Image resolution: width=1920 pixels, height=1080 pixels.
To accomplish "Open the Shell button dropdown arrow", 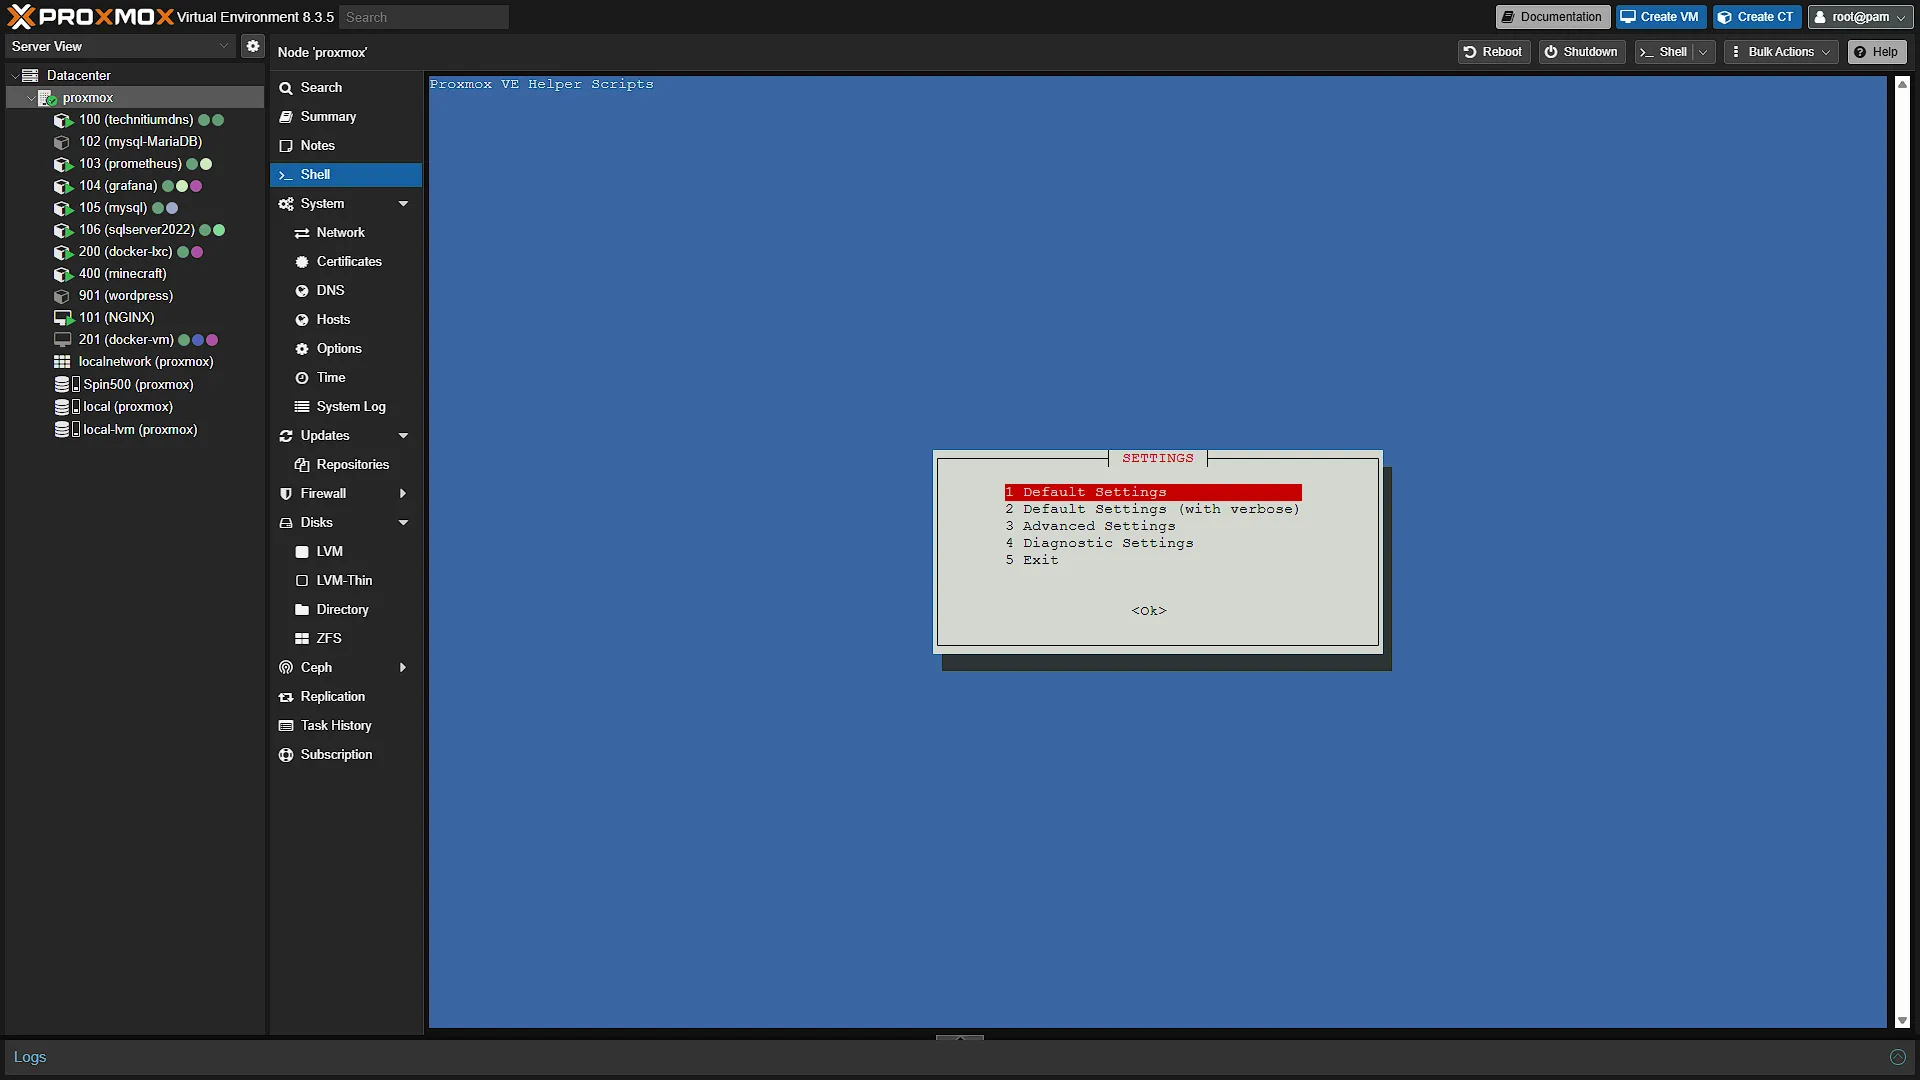I will [x=1703, y=52].
